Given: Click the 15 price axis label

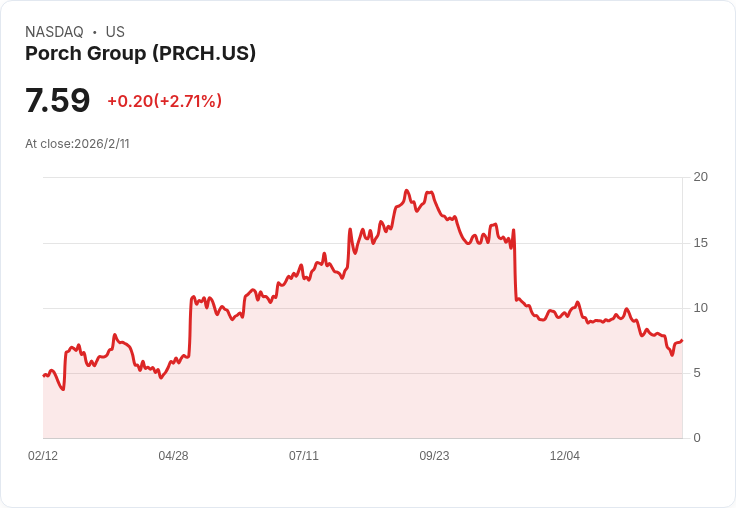Looking at the screenshot, I should point(700,243).
